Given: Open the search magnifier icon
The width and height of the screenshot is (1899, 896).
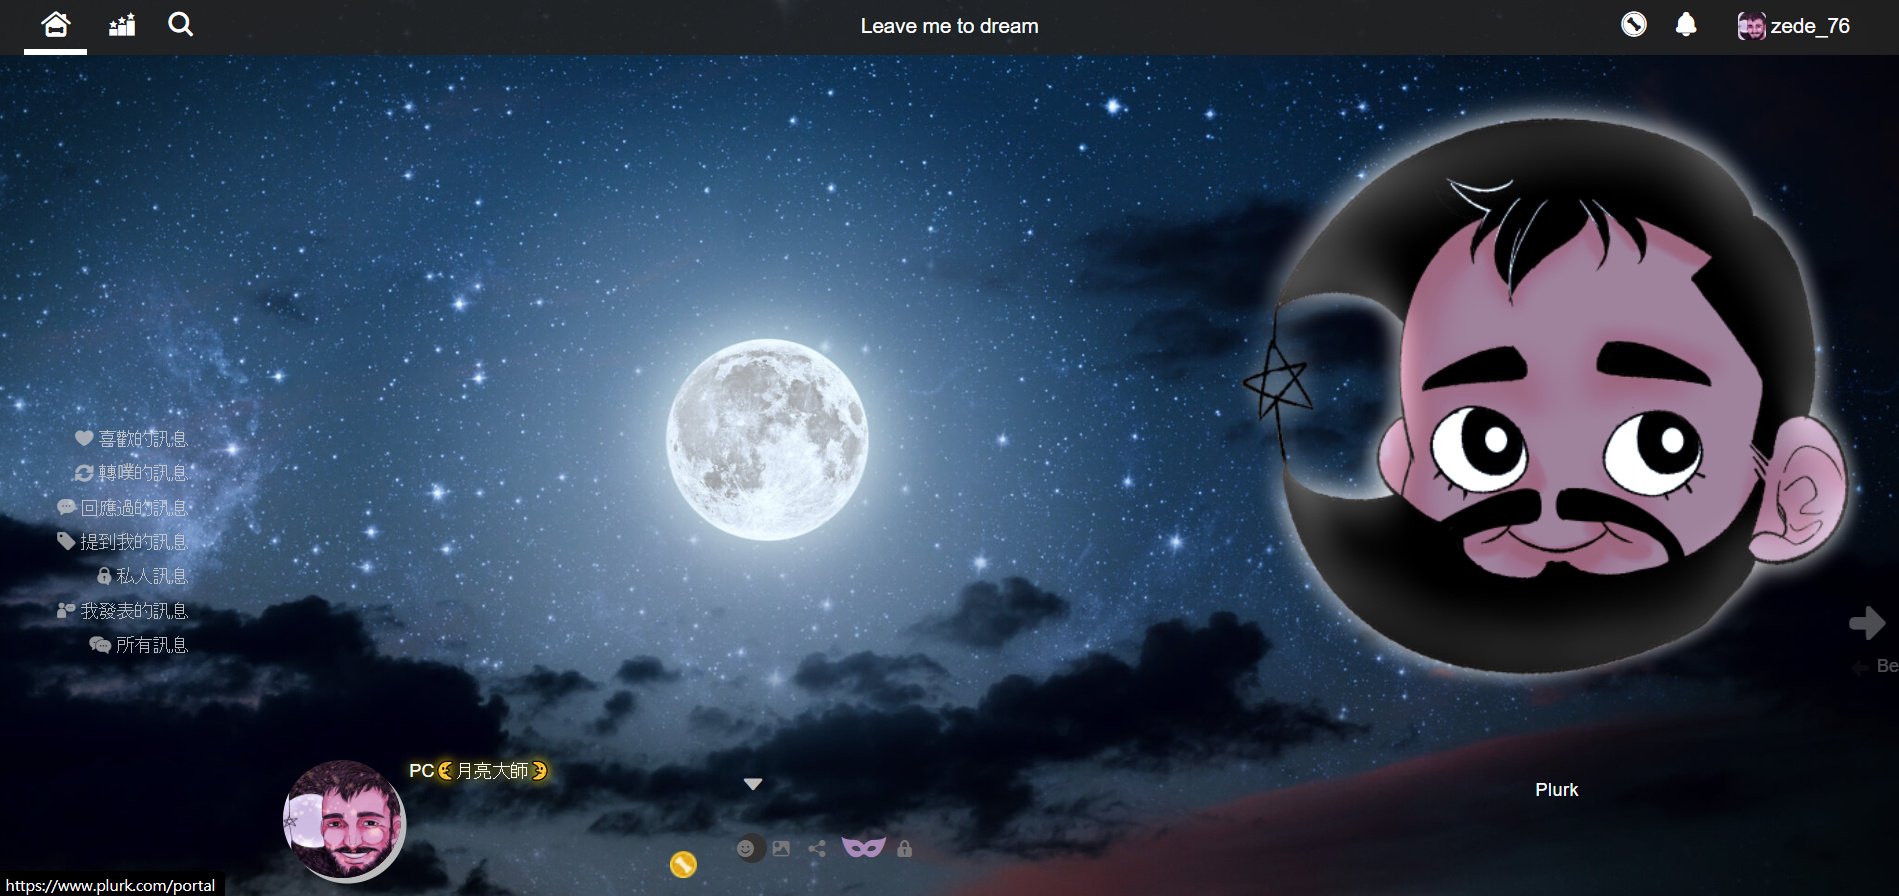Looking at the screenshot, I should pos(181,25).
